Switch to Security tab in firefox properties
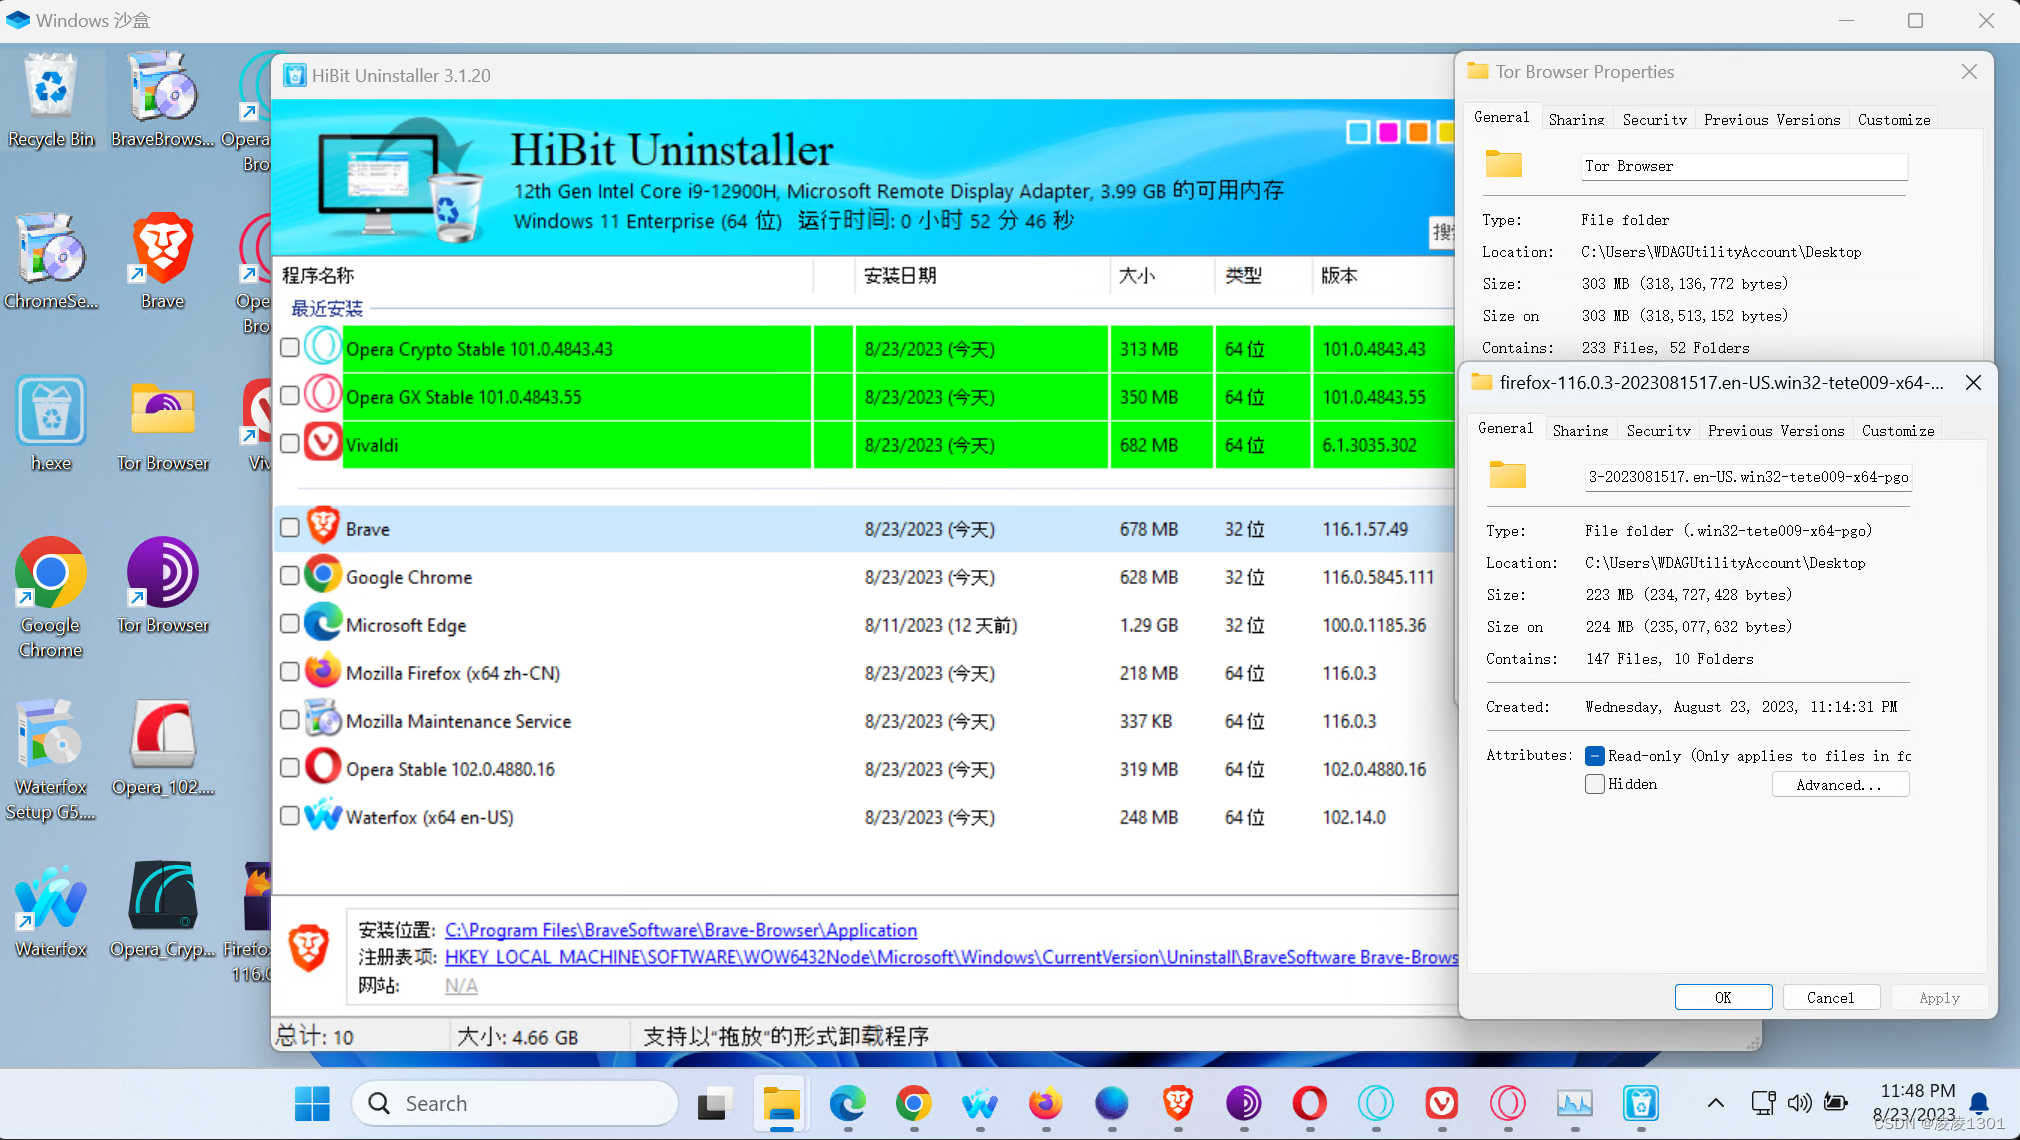Image resolution: width=2020 pixels, height=1140 pixels. (1658, 430)
